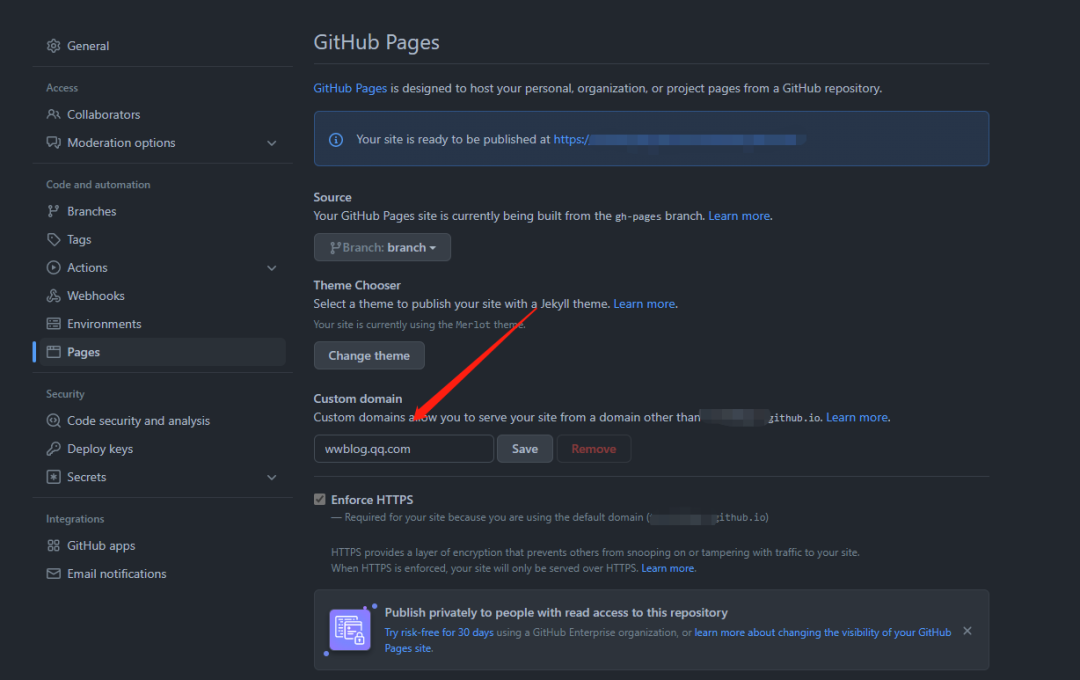Click Learn more in Source section
Screen dimensions: 1080x680
coord(739,216)
